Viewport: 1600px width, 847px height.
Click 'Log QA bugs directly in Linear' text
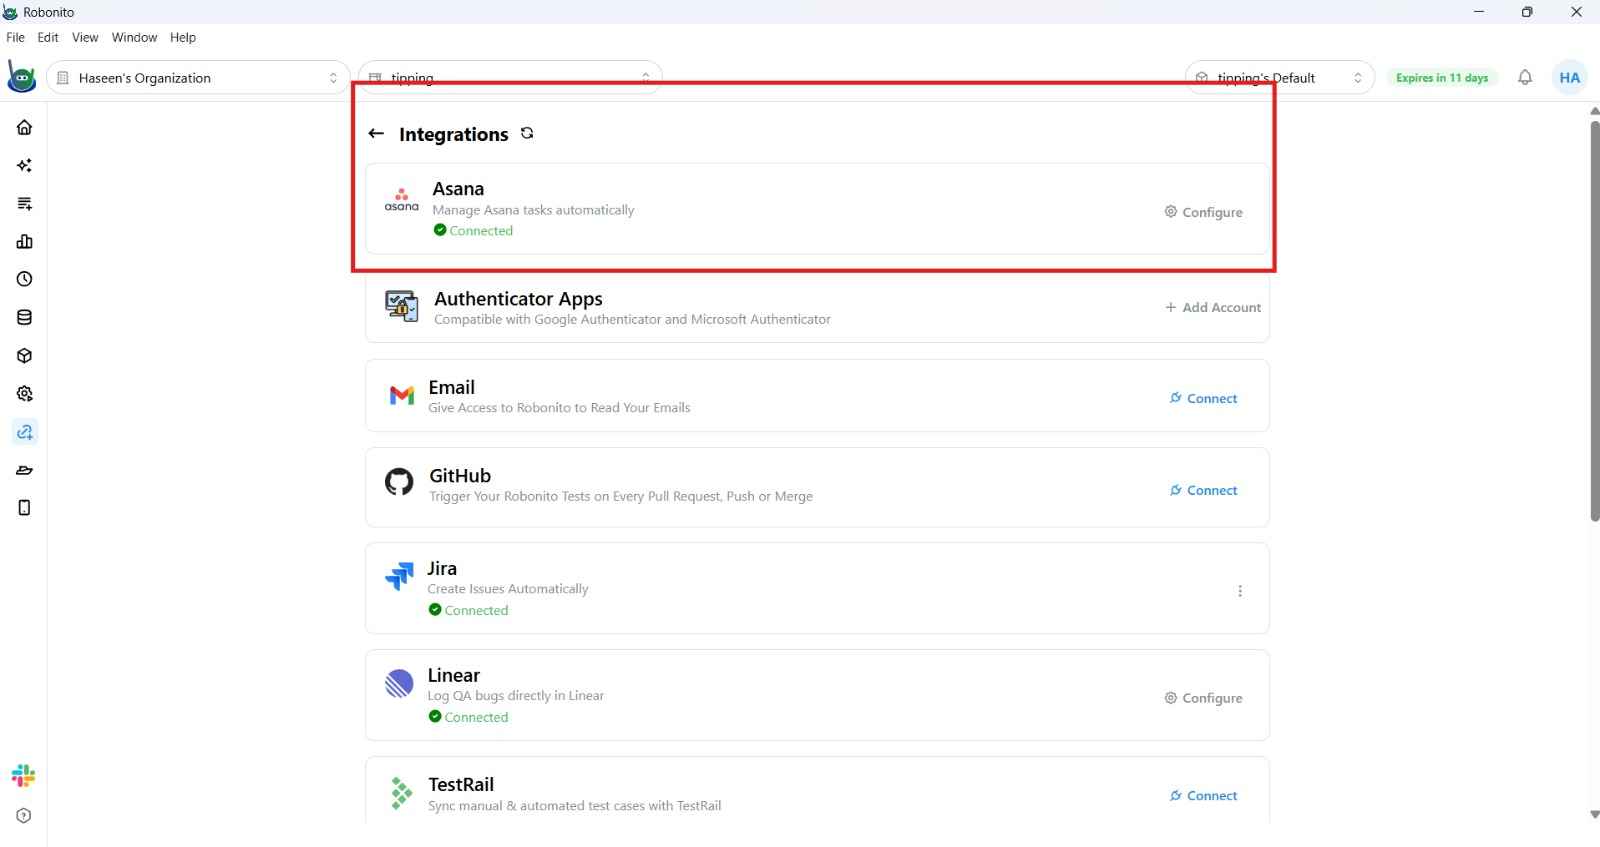click(x=516, y=695)
